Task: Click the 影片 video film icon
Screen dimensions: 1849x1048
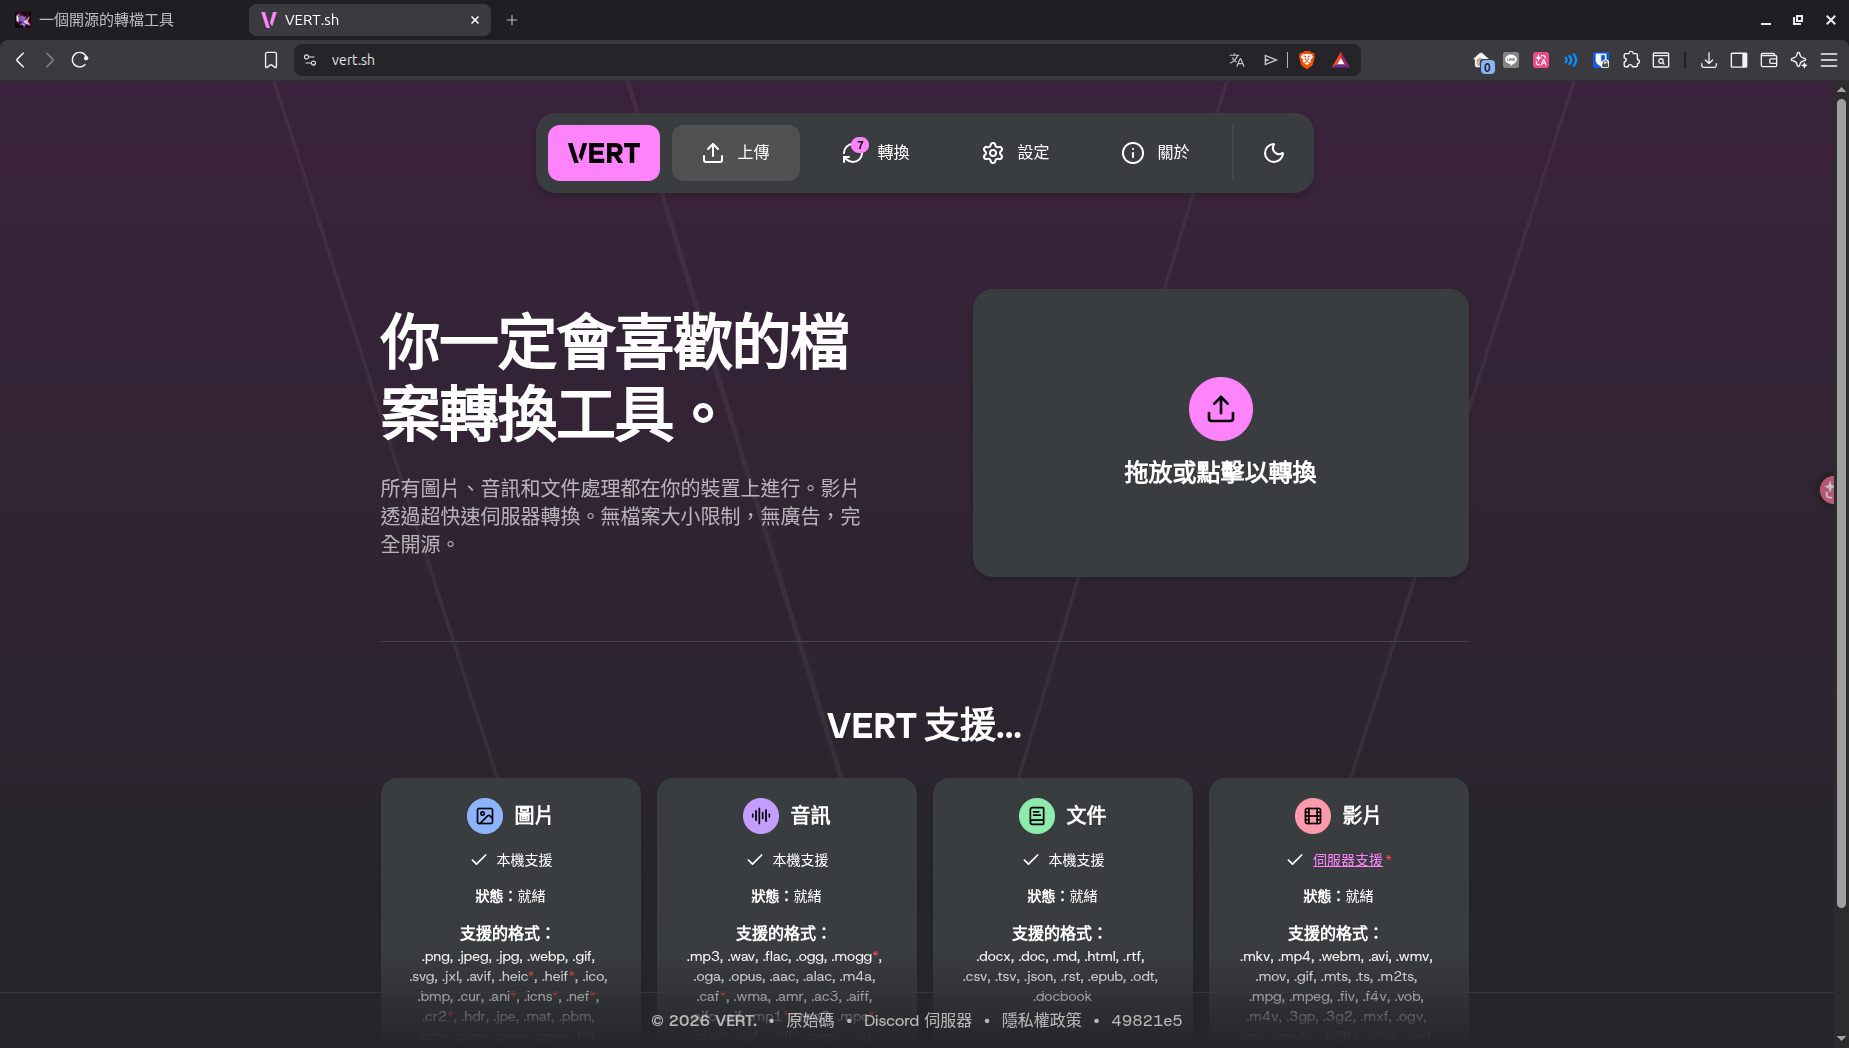Action: [x=1313, y=816]
